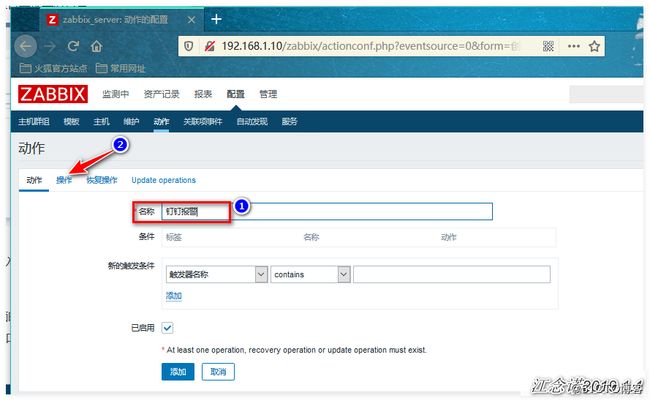The image size is (650, 401).
Task: Switch to the 恢复操作 tab
Action: [102, 180]
